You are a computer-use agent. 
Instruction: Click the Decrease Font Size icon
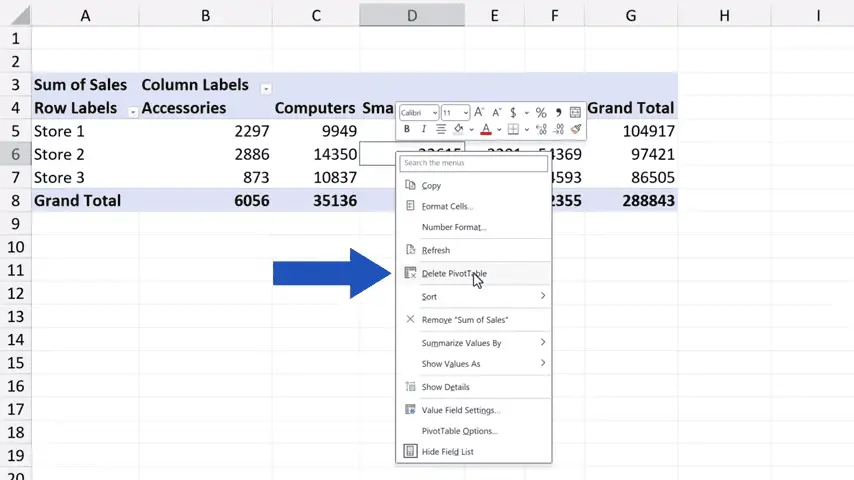pyautogui.click(x=496, y=113)
